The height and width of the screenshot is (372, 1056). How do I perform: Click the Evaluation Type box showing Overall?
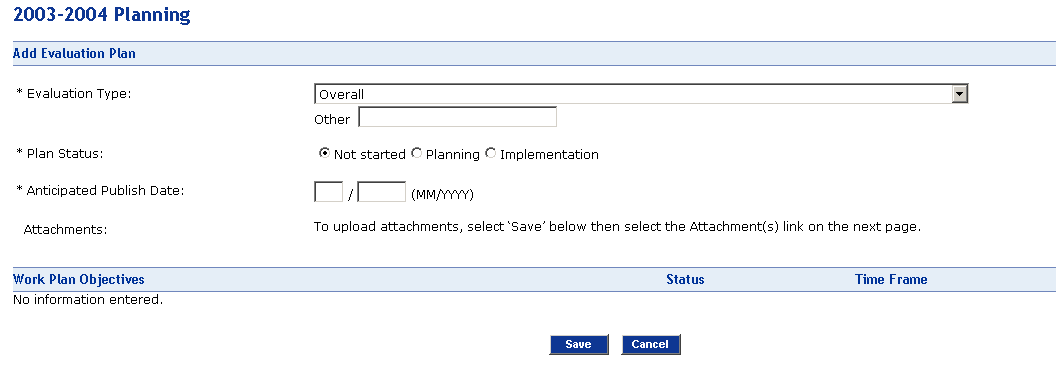(640, 94)
